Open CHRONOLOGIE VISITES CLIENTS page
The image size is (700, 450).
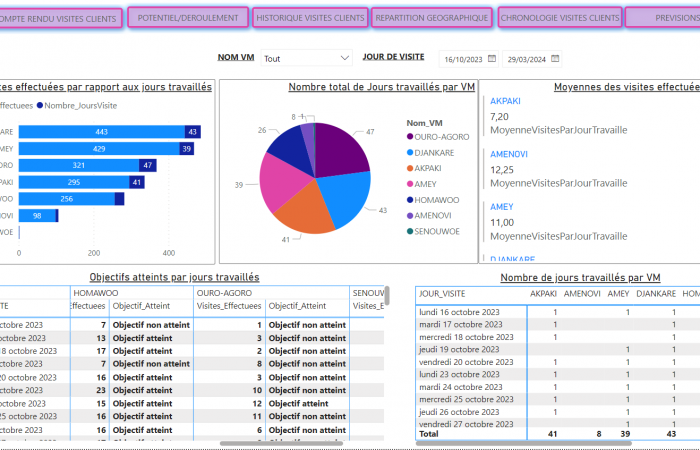[560, 18]
